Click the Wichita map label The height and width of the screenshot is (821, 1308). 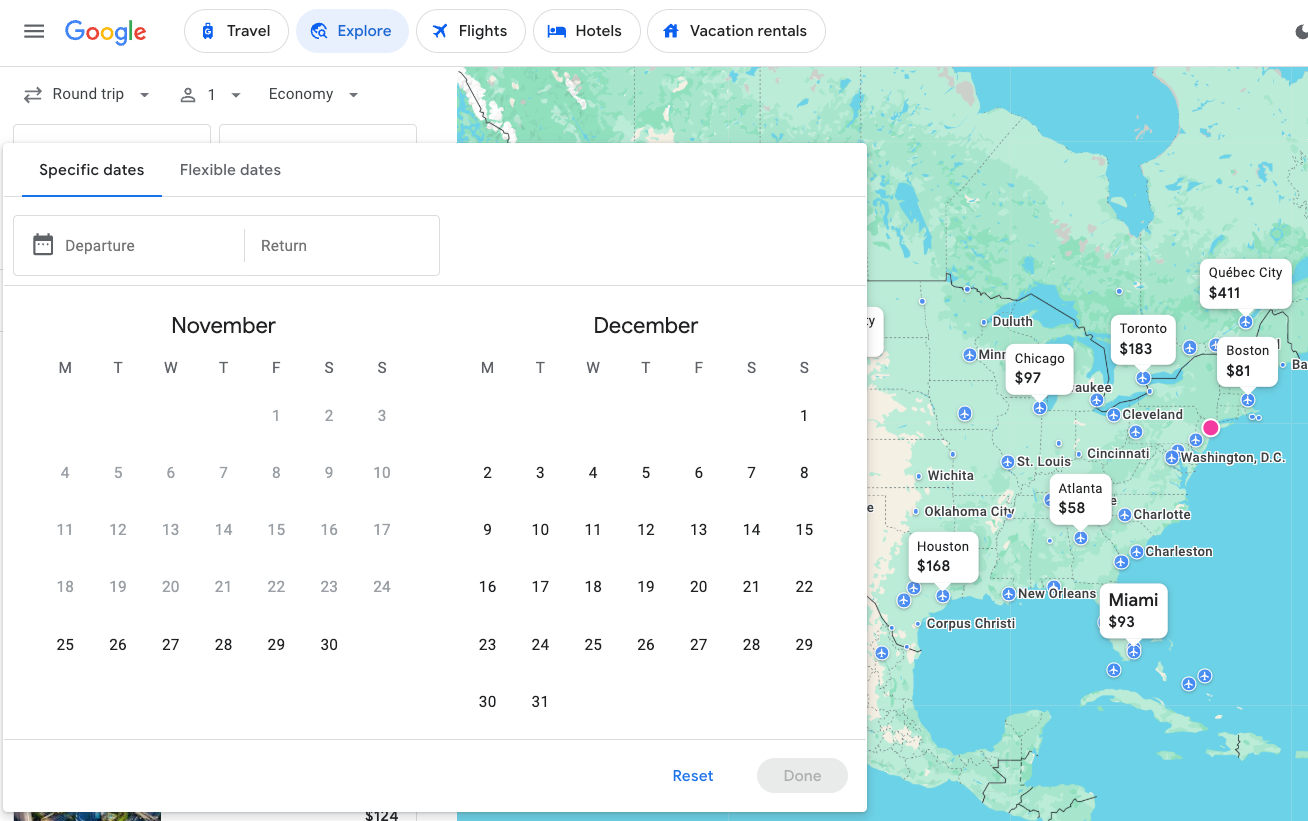click(950, 475)
